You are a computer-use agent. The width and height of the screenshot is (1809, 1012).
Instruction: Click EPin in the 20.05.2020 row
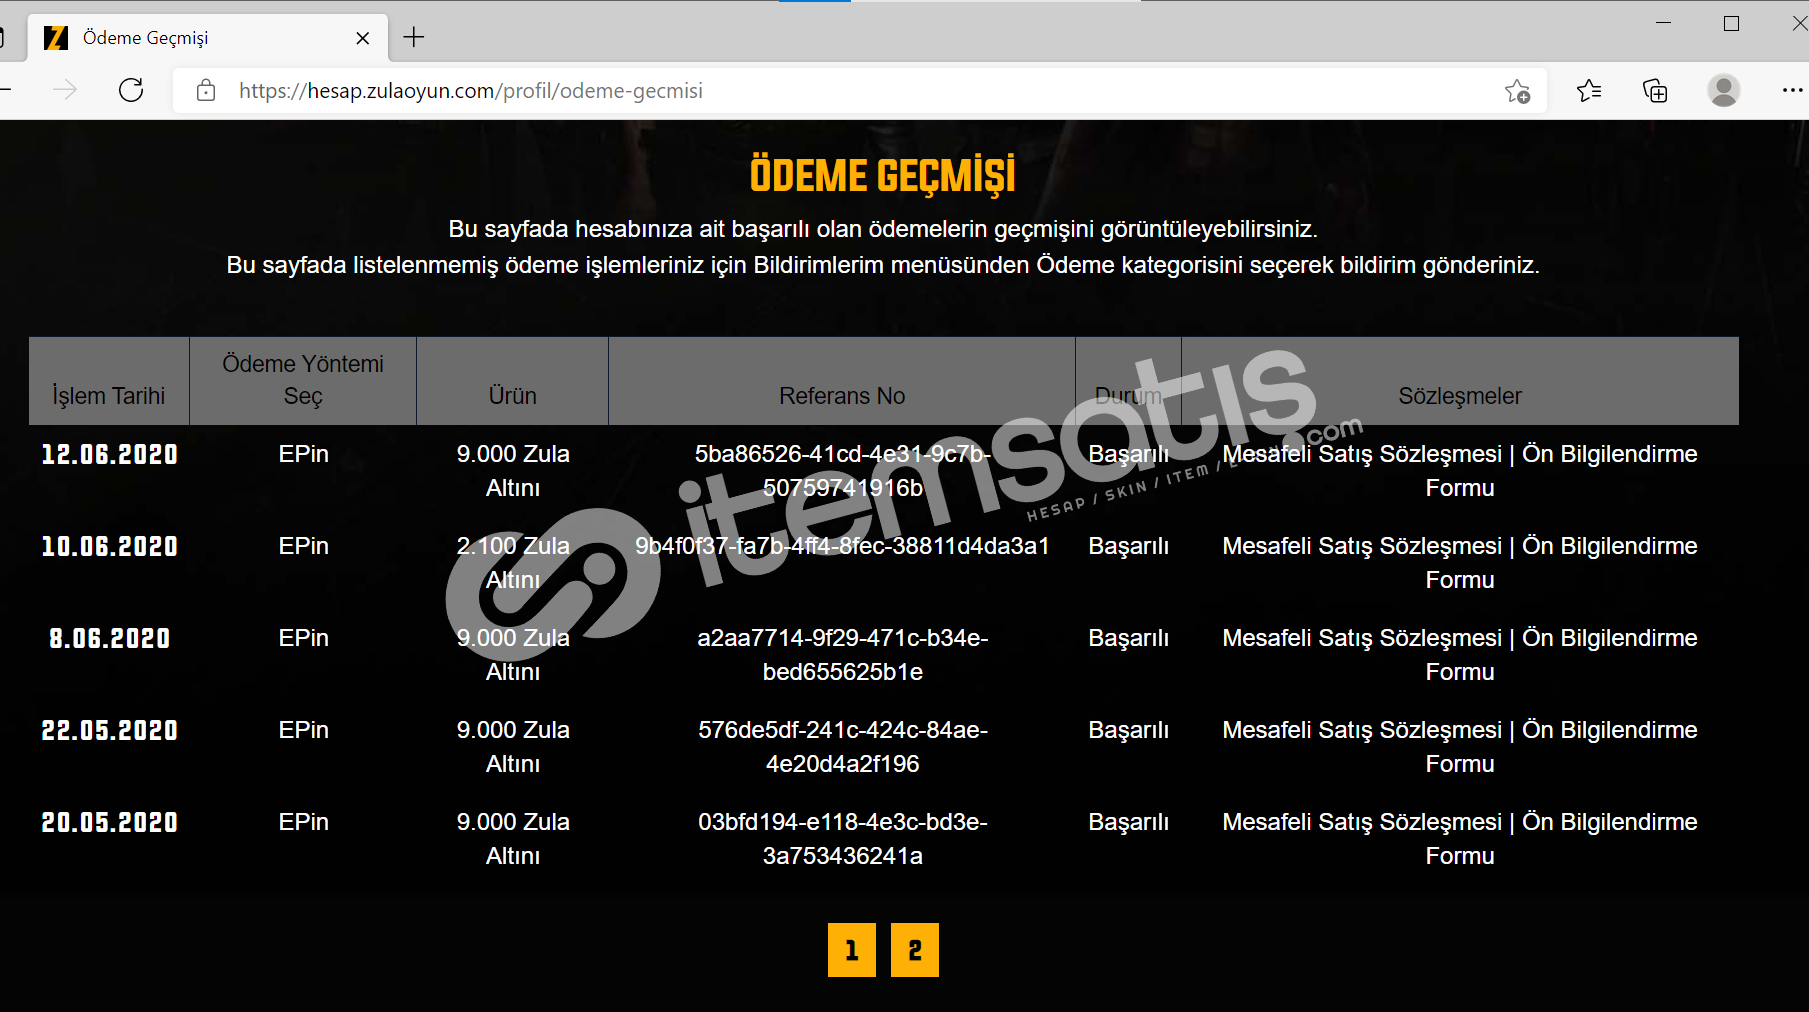303,822
